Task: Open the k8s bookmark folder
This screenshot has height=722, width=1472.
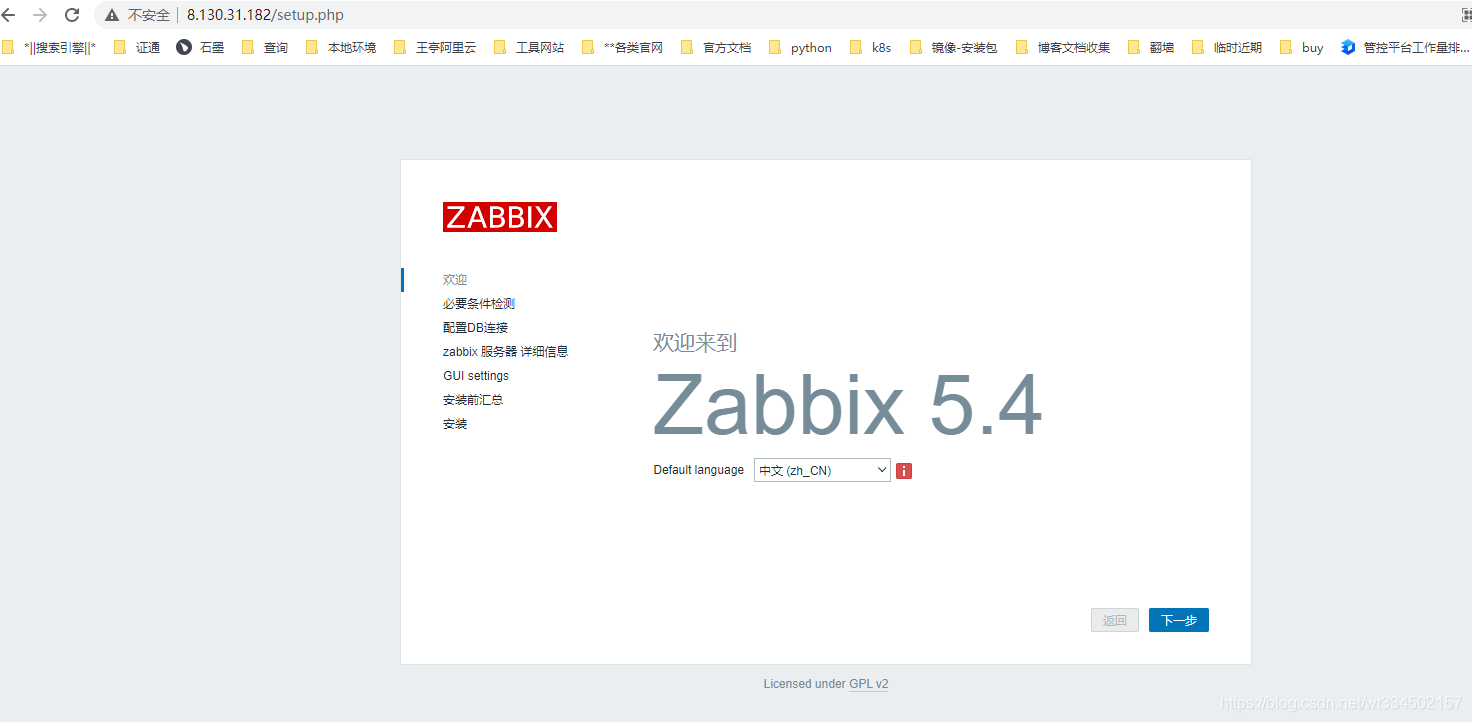Action: coord(870,47)
